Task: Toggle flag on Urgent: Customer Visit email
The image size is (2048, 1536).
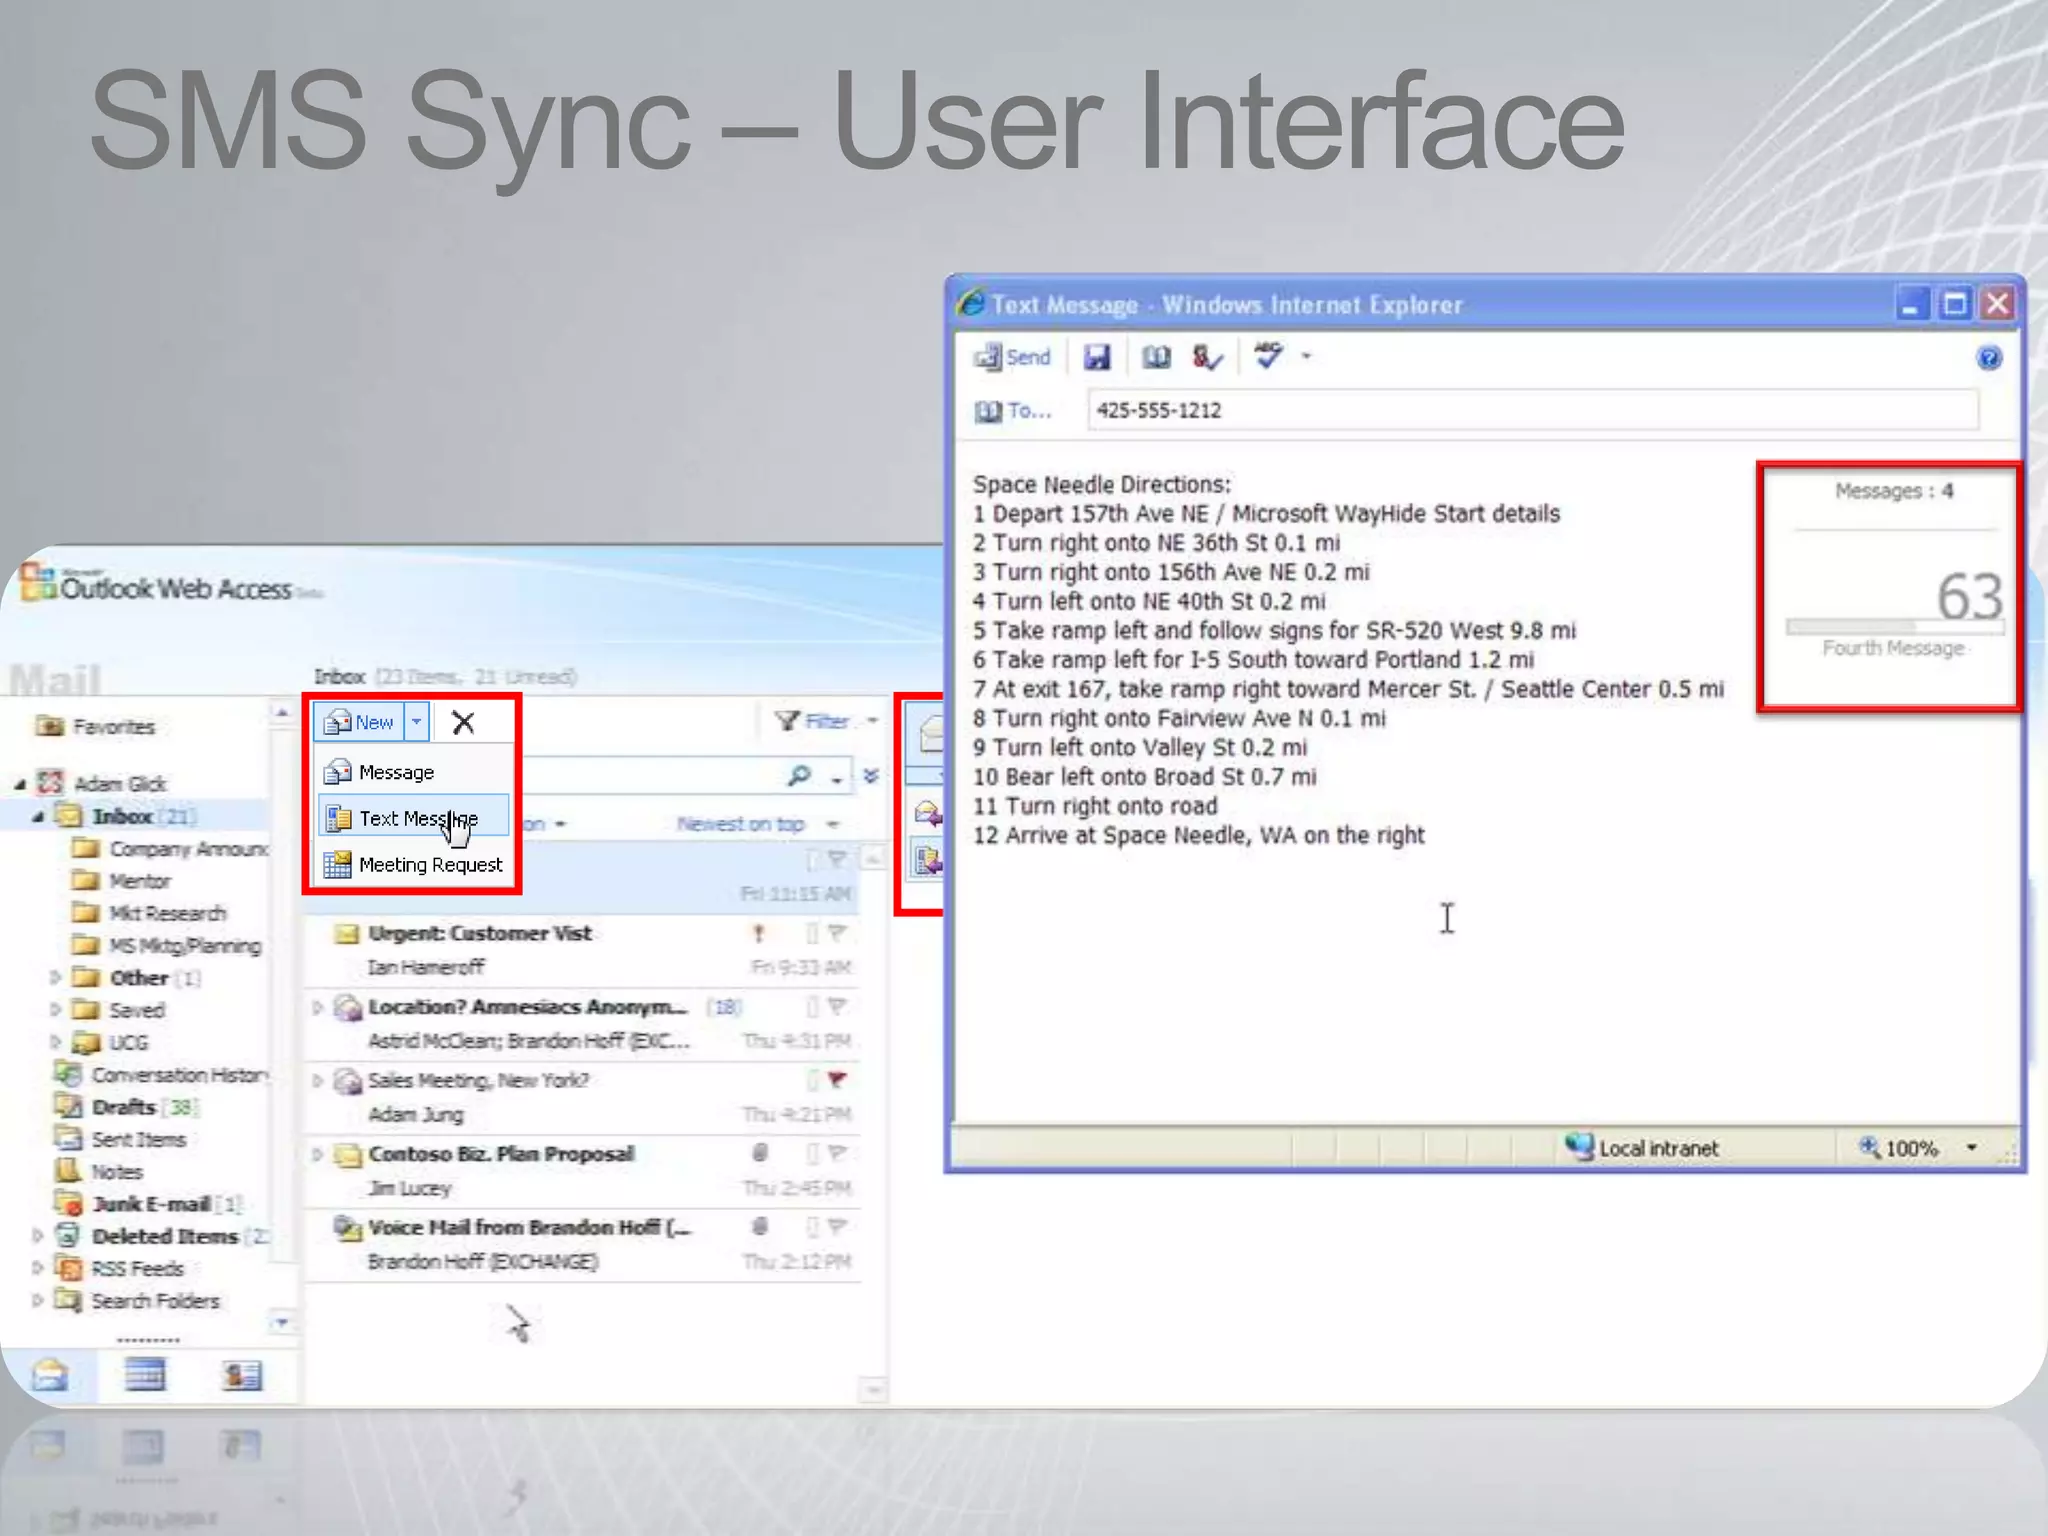Action: point(838,933)
